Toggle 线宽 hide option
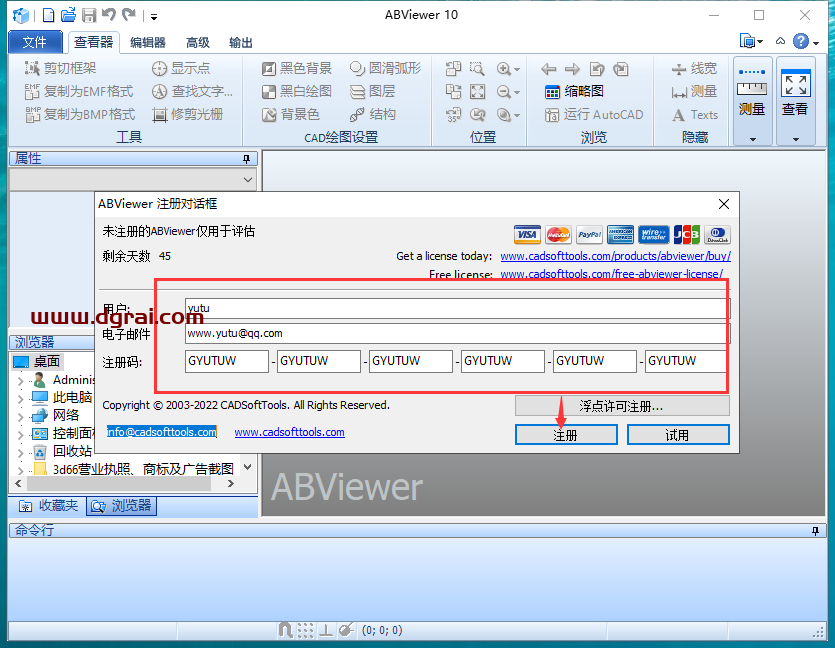This screenshot has height=648, width=835. [694, 69]
